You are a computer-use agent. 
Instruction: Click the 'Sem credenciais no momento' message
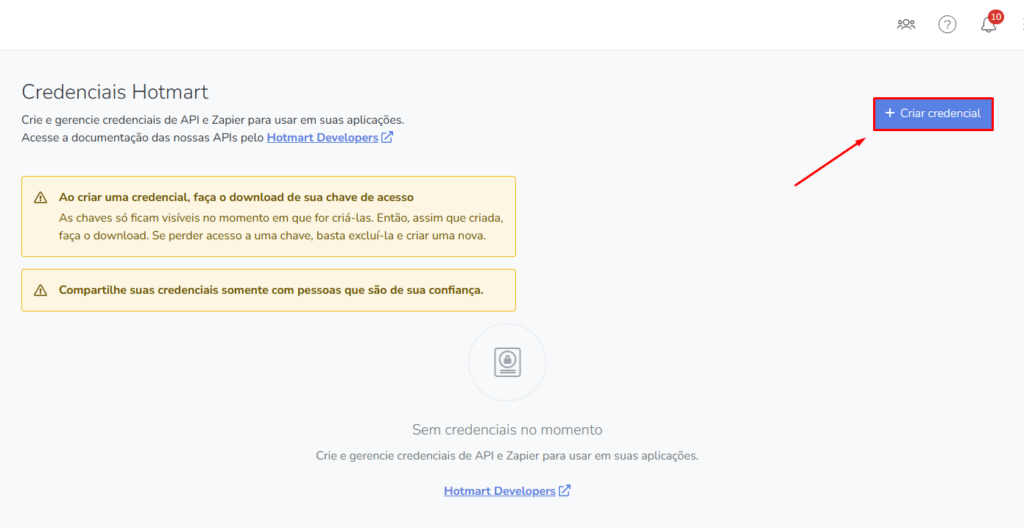tap(507, 429)
